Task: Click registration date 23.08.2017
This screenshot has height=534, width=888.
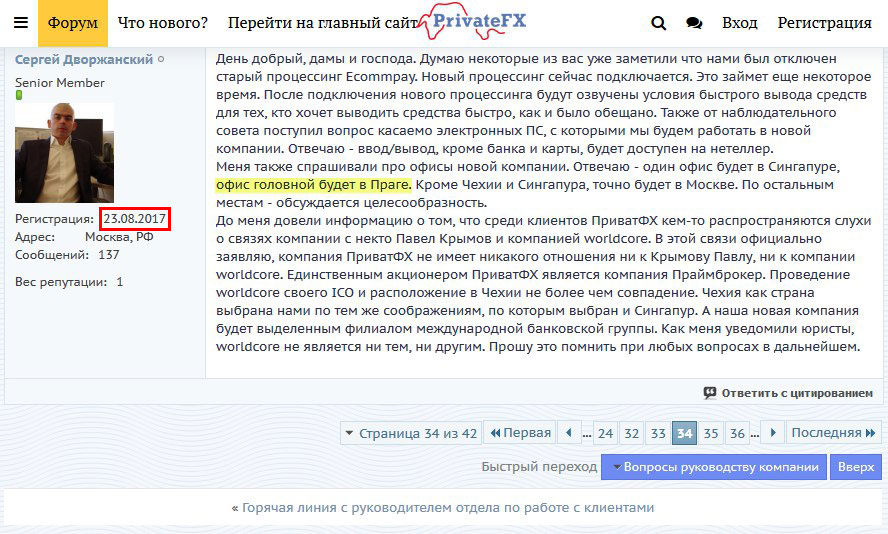Action: [x=134, y=219]
